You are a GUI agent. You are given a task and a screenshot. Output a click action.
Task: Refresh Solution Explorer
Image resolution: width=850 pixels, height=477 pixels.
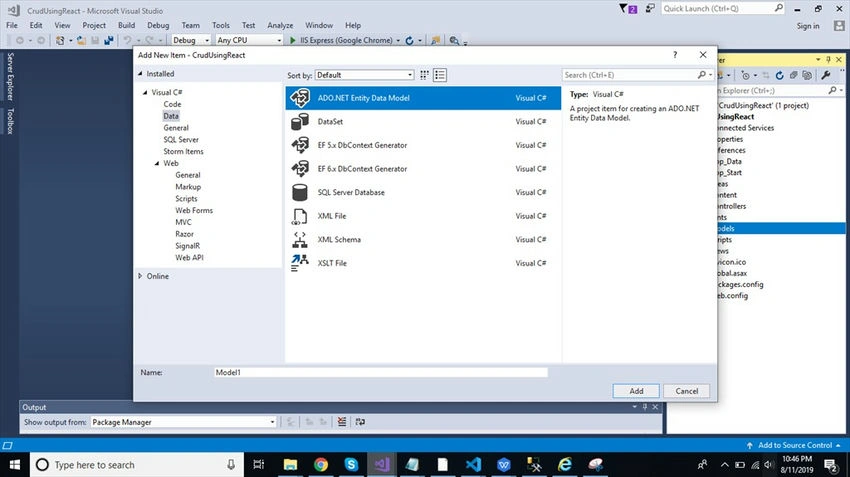click(x=779, y=75)
